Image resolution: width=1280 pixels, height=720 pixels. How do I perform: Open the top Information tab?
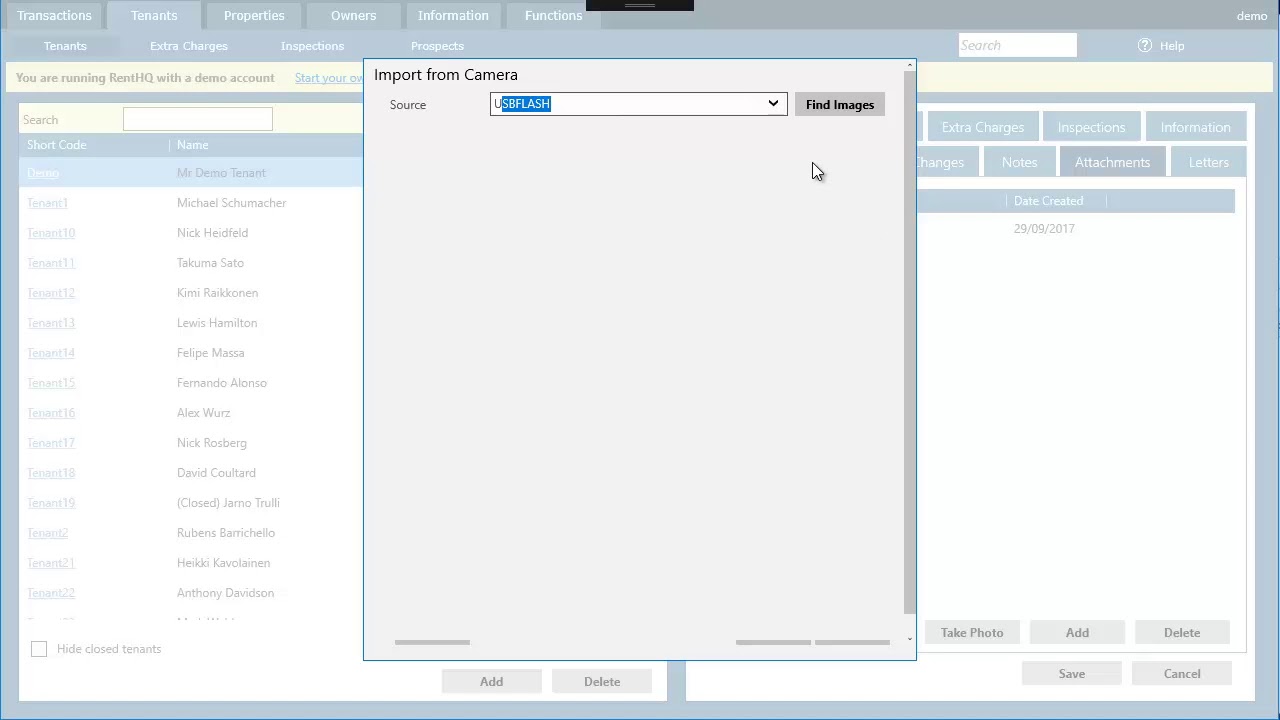[x=453, y=16]
